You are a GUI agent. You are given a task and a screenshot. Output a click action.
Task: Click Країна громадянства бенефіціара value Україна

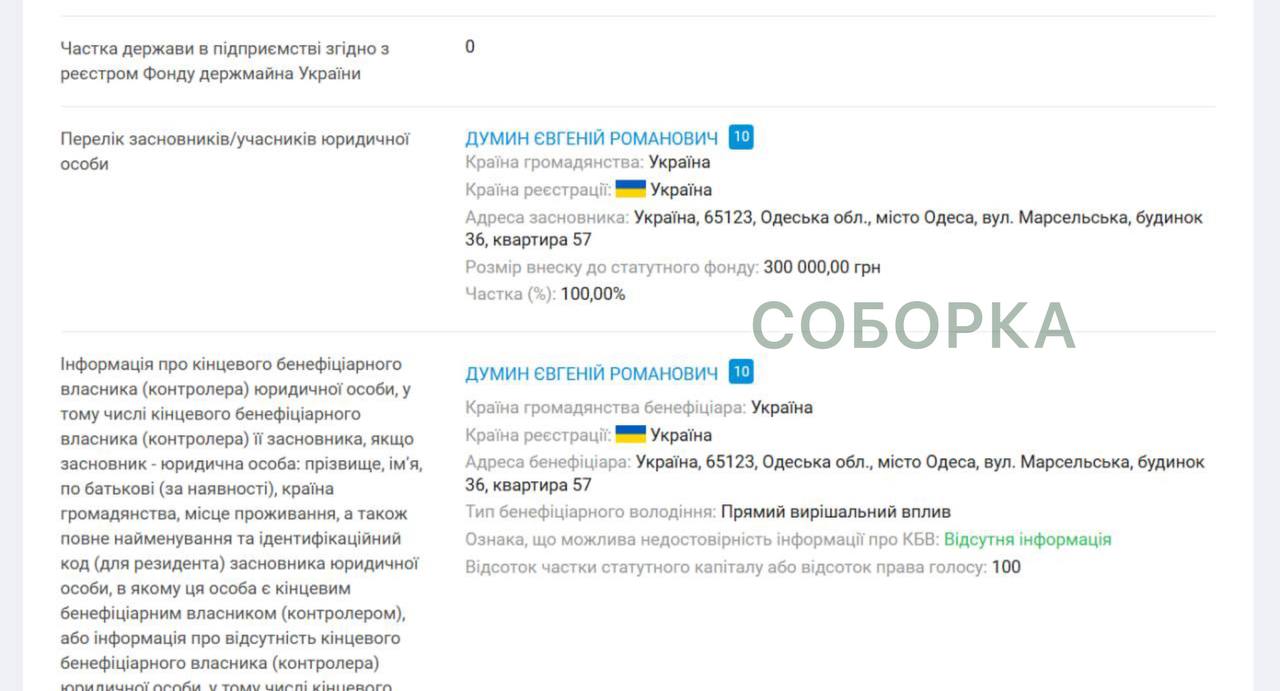pos(781,407)
